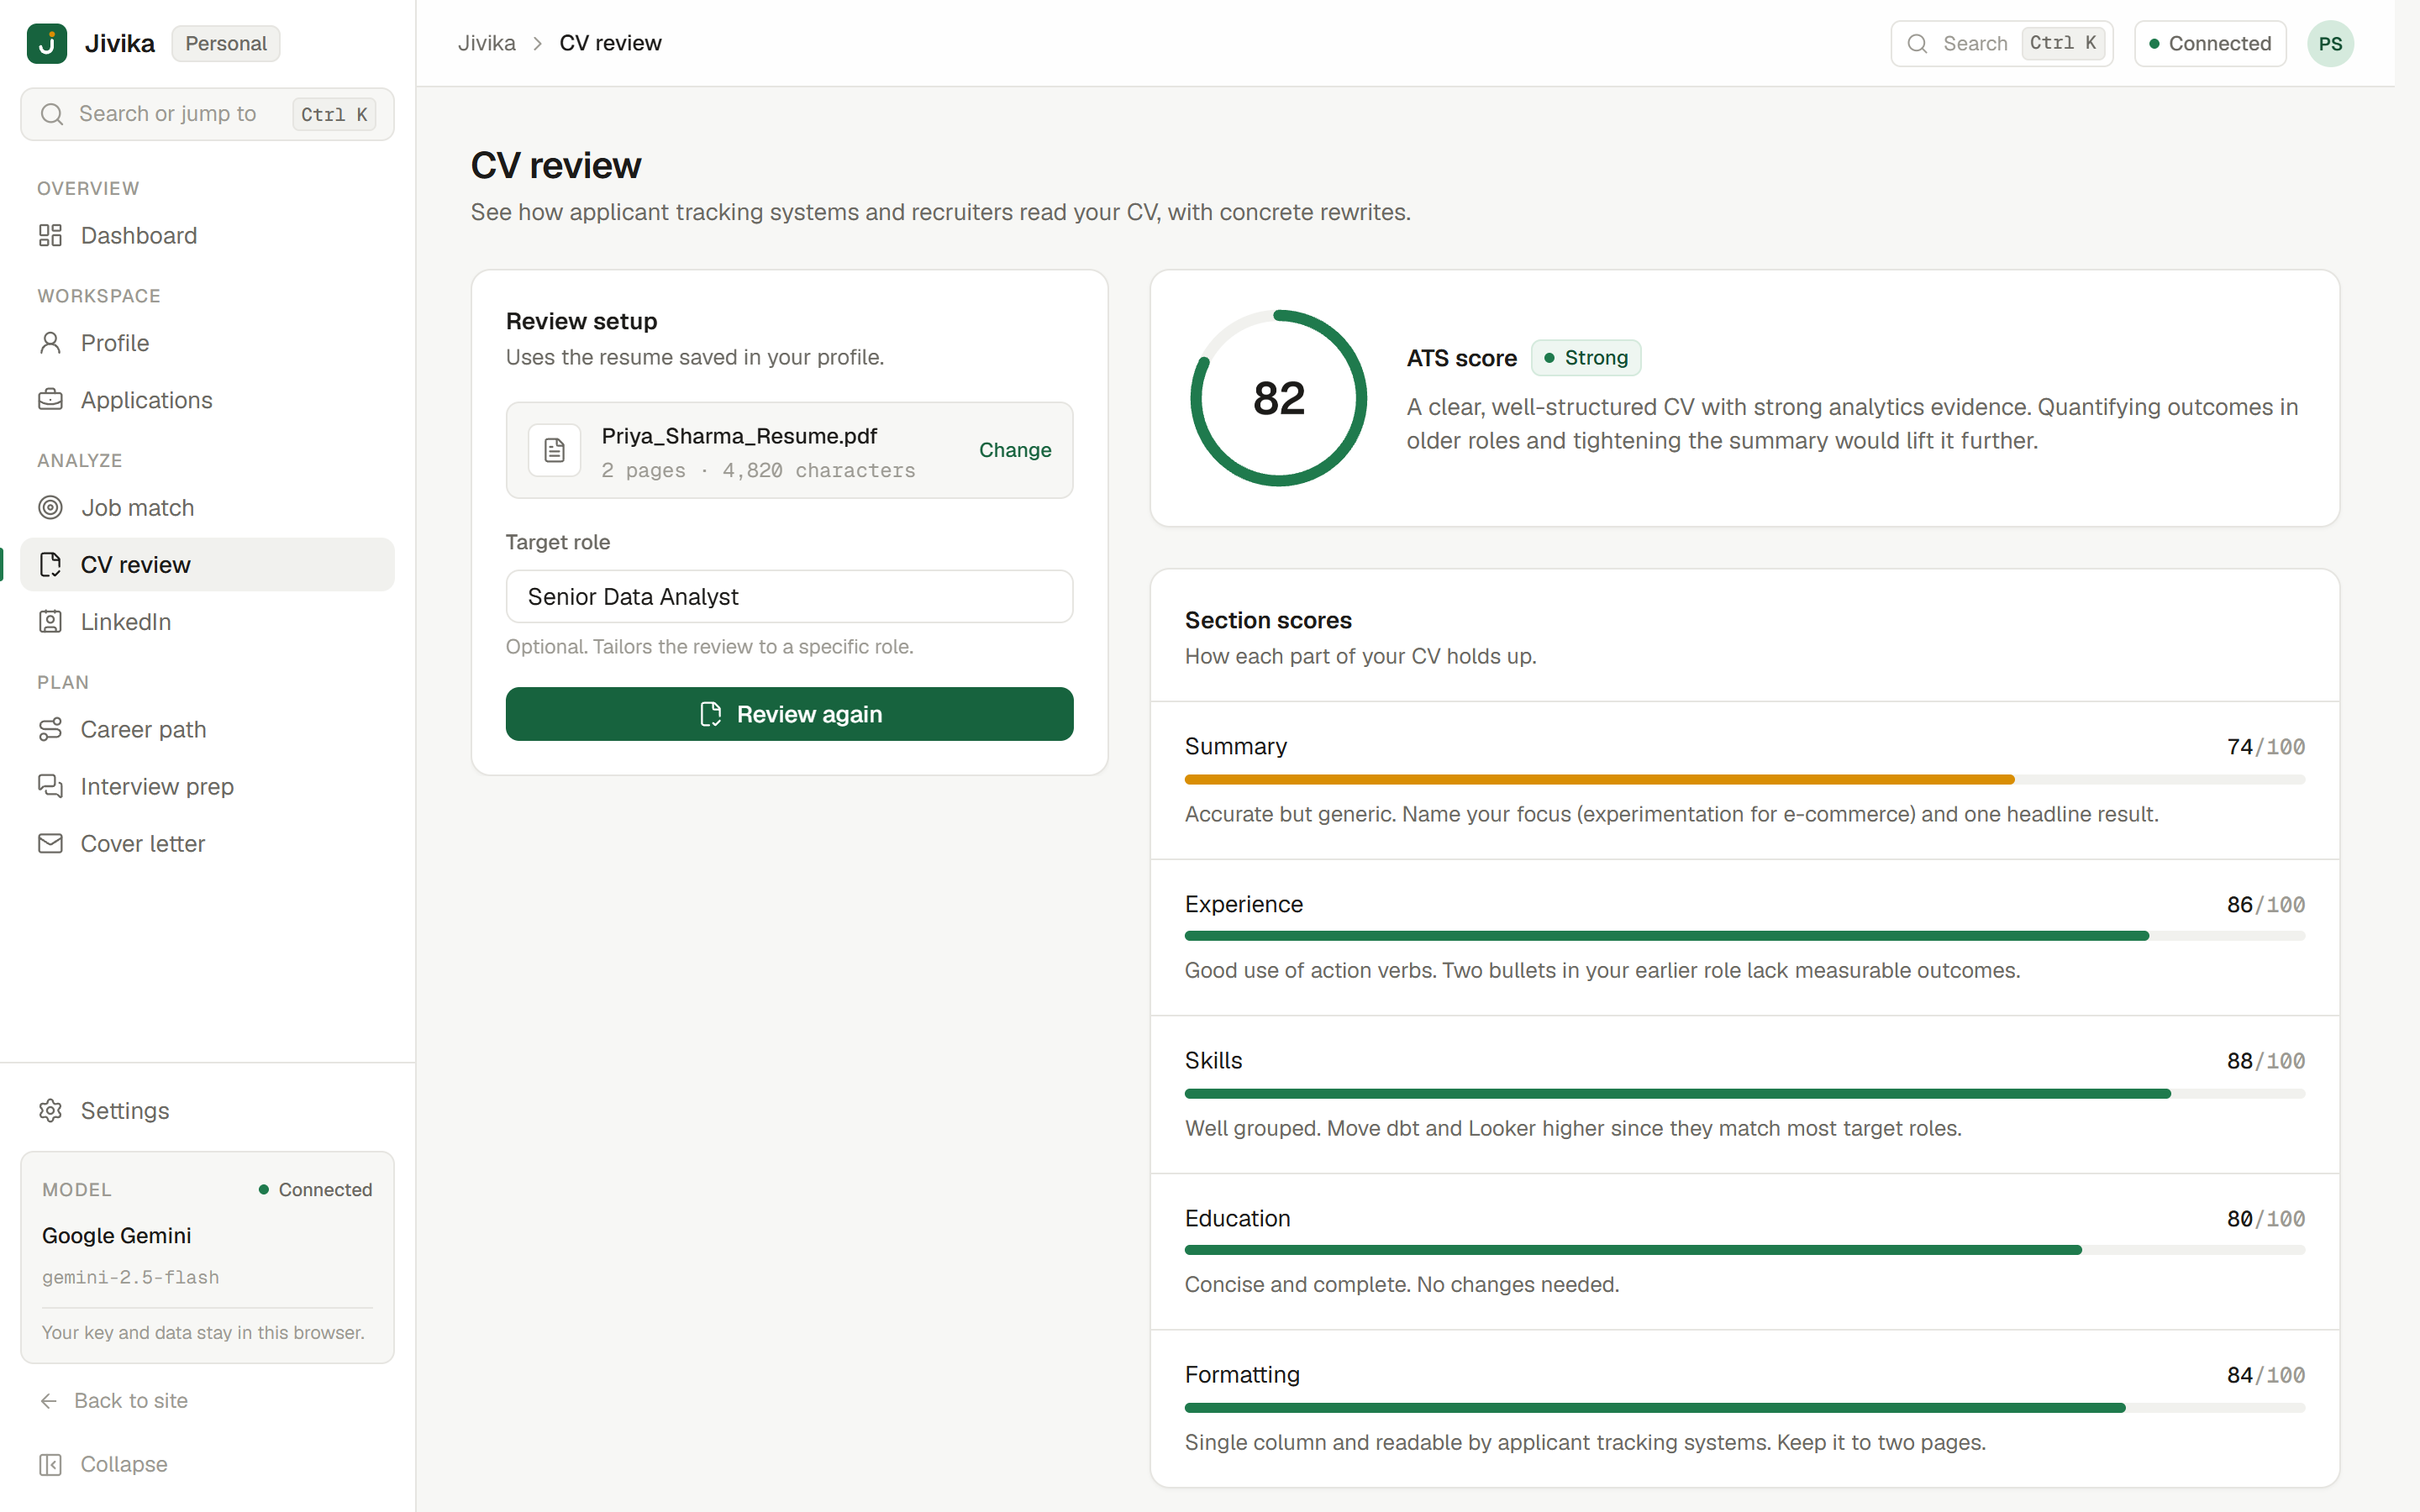This screenshot has width=2420, height=1512.
Task: Click the Jivika green J logo
Action: (x=47, y=43)
